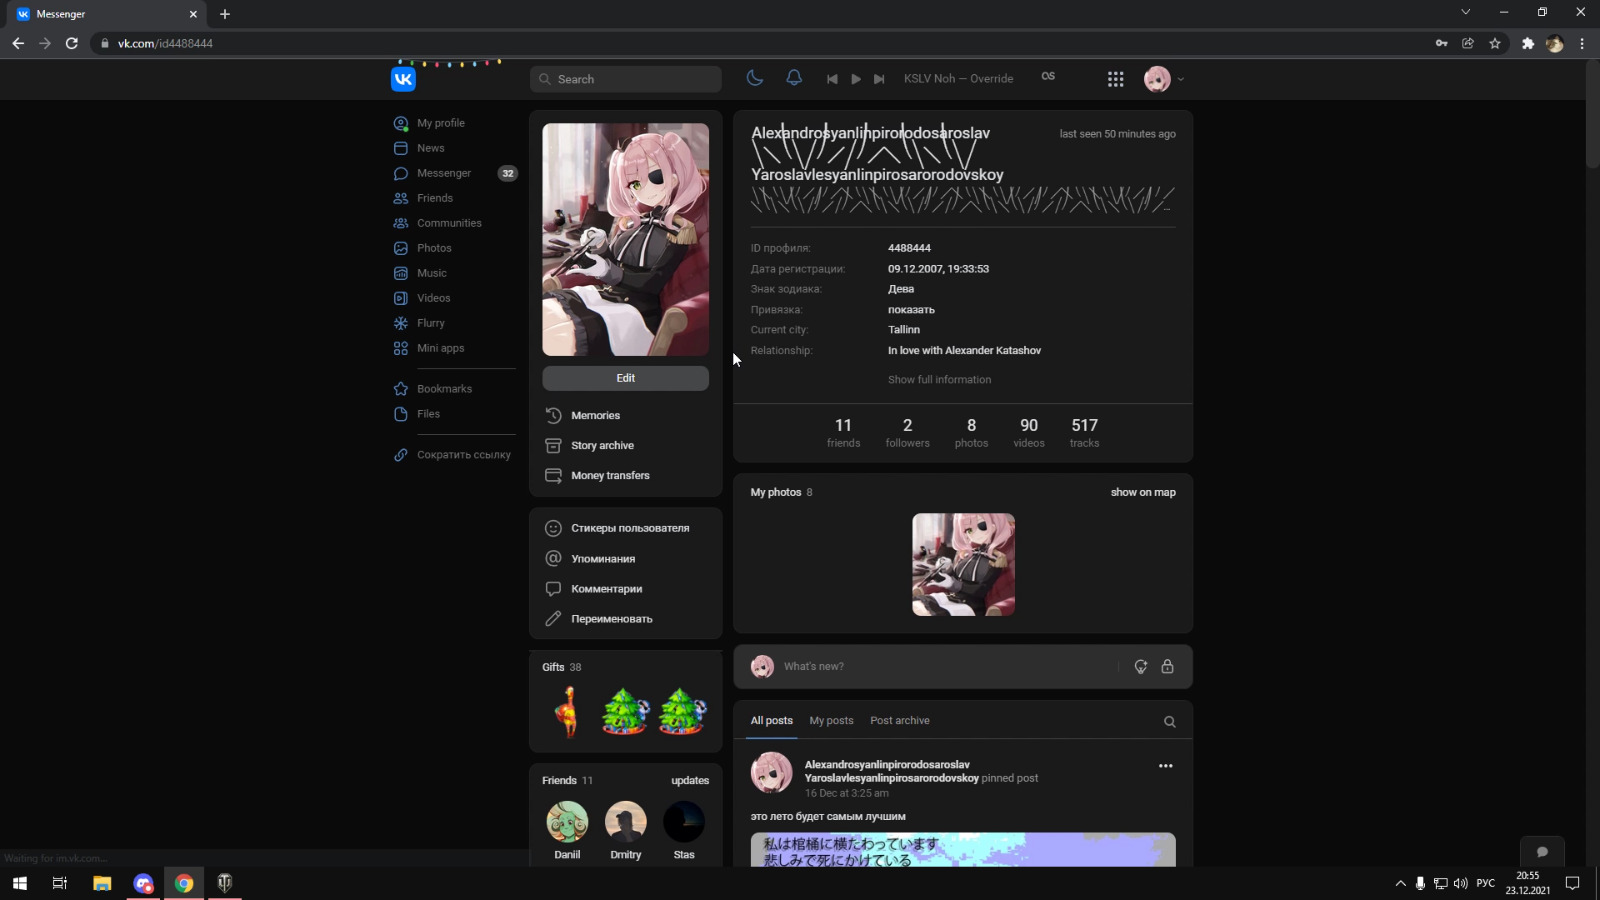Toggle post privacy lock icon

pyautogui.click(x=1167, y=667)
